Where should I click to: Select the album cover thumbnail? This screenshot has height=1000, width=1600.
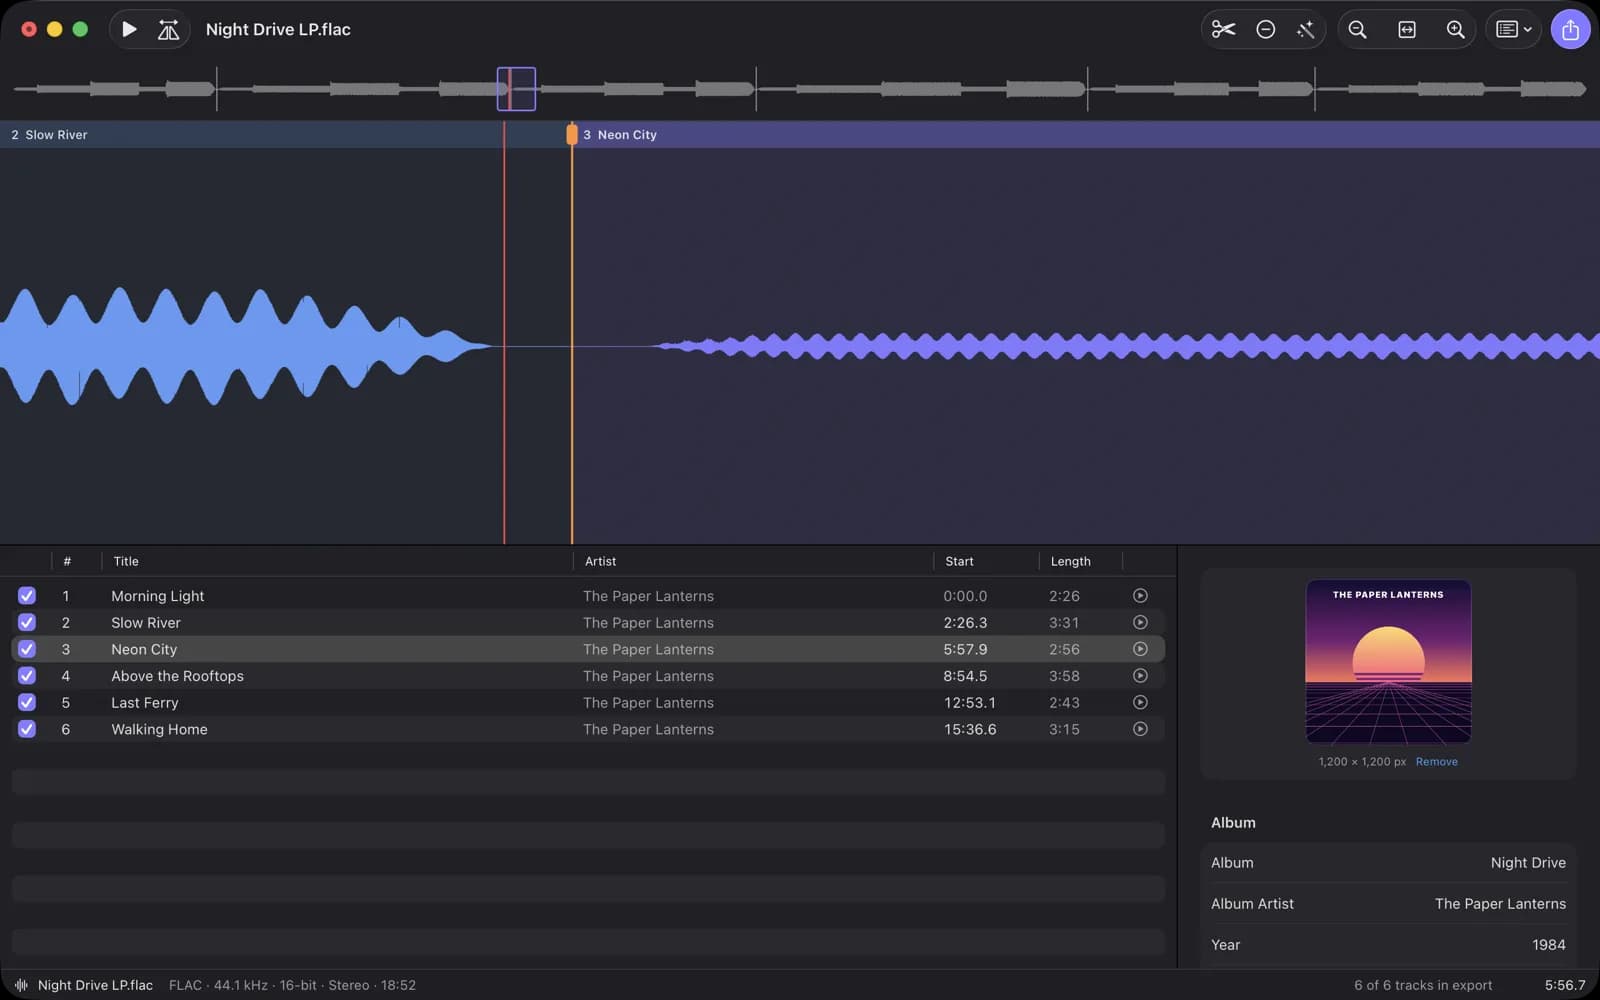click(x=1388, y=662)
